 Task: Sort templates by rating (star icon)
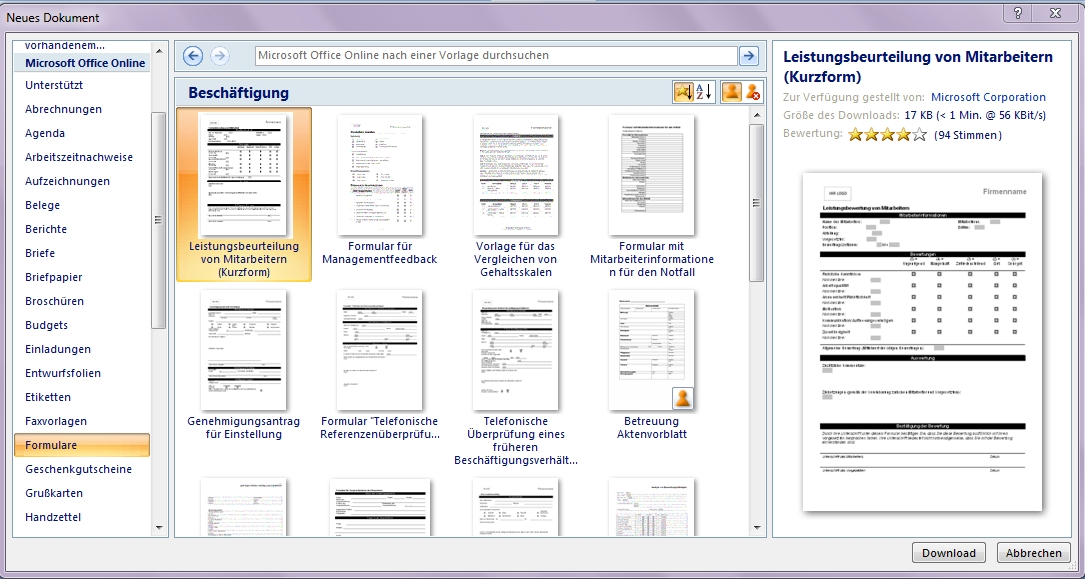683,92
